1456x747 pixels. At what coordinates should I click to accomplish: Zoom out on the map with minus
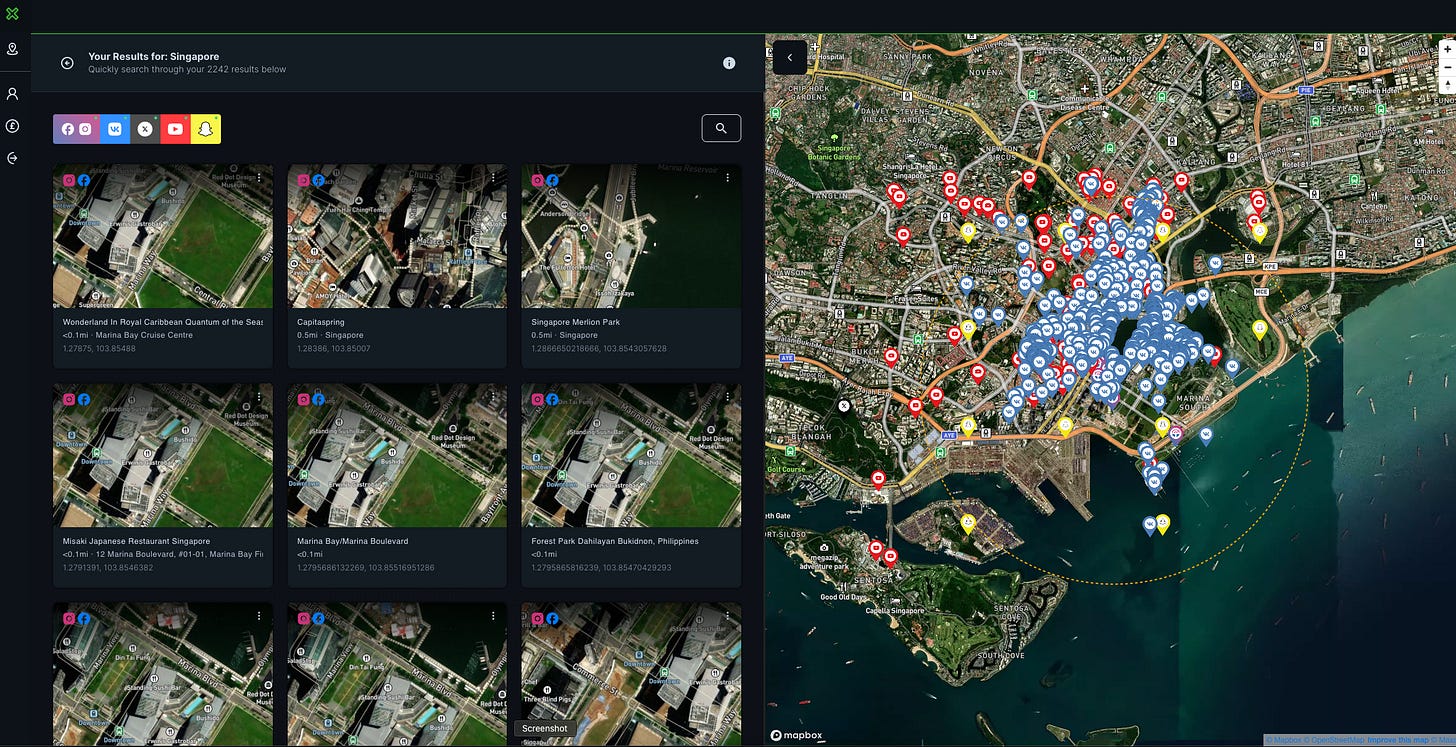(x=1447, y=67)
